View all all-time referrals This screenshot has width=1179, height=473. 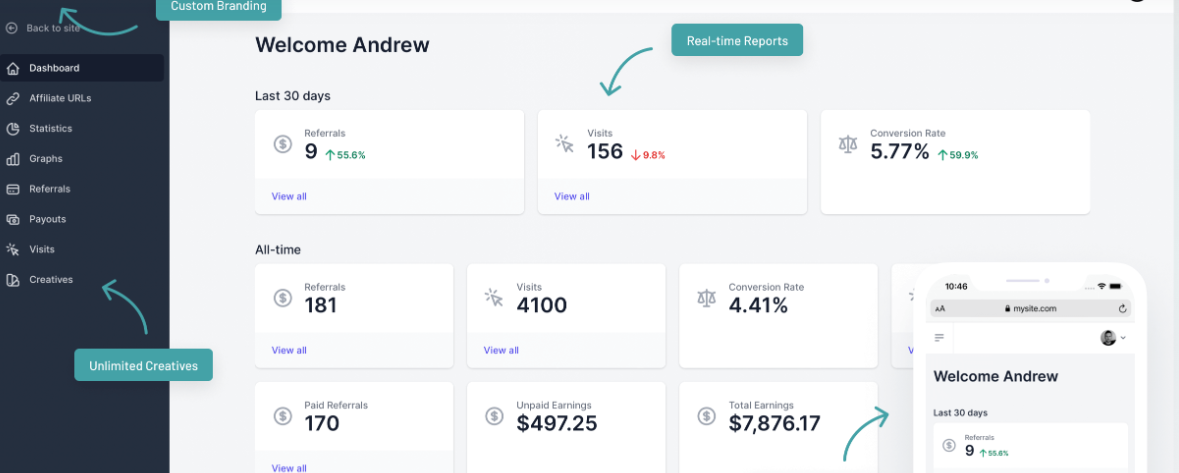(289, 350)
